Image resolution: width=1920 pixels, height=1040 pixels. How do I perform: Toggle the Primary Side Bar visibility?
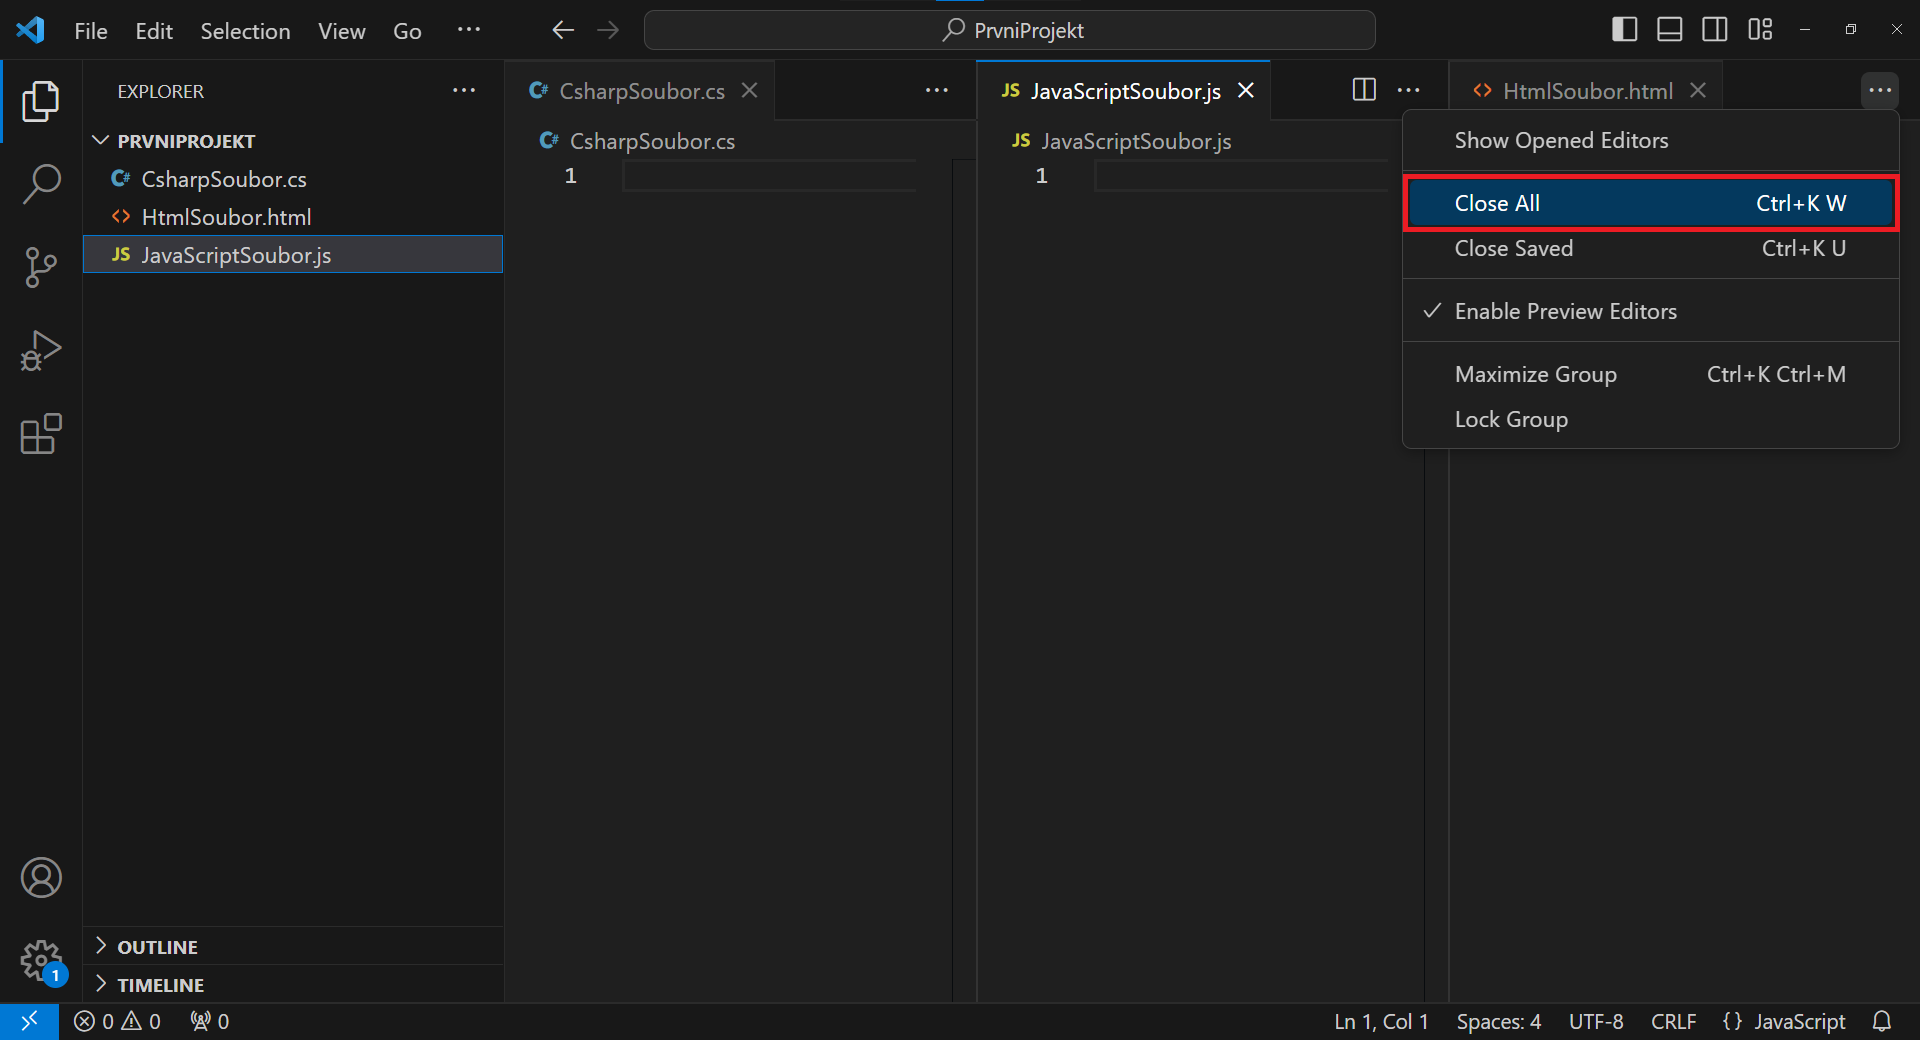point(1623,29)
